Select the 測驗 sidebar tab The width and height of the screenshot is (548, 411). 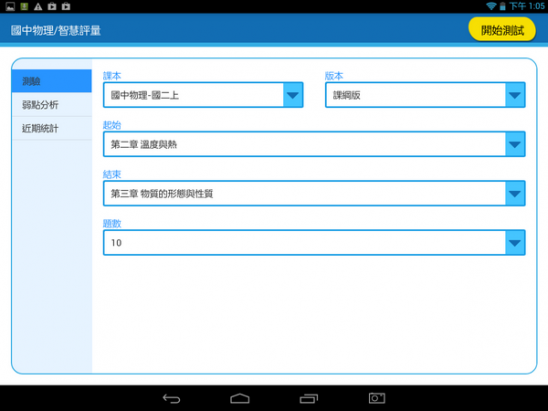point(52,81)
